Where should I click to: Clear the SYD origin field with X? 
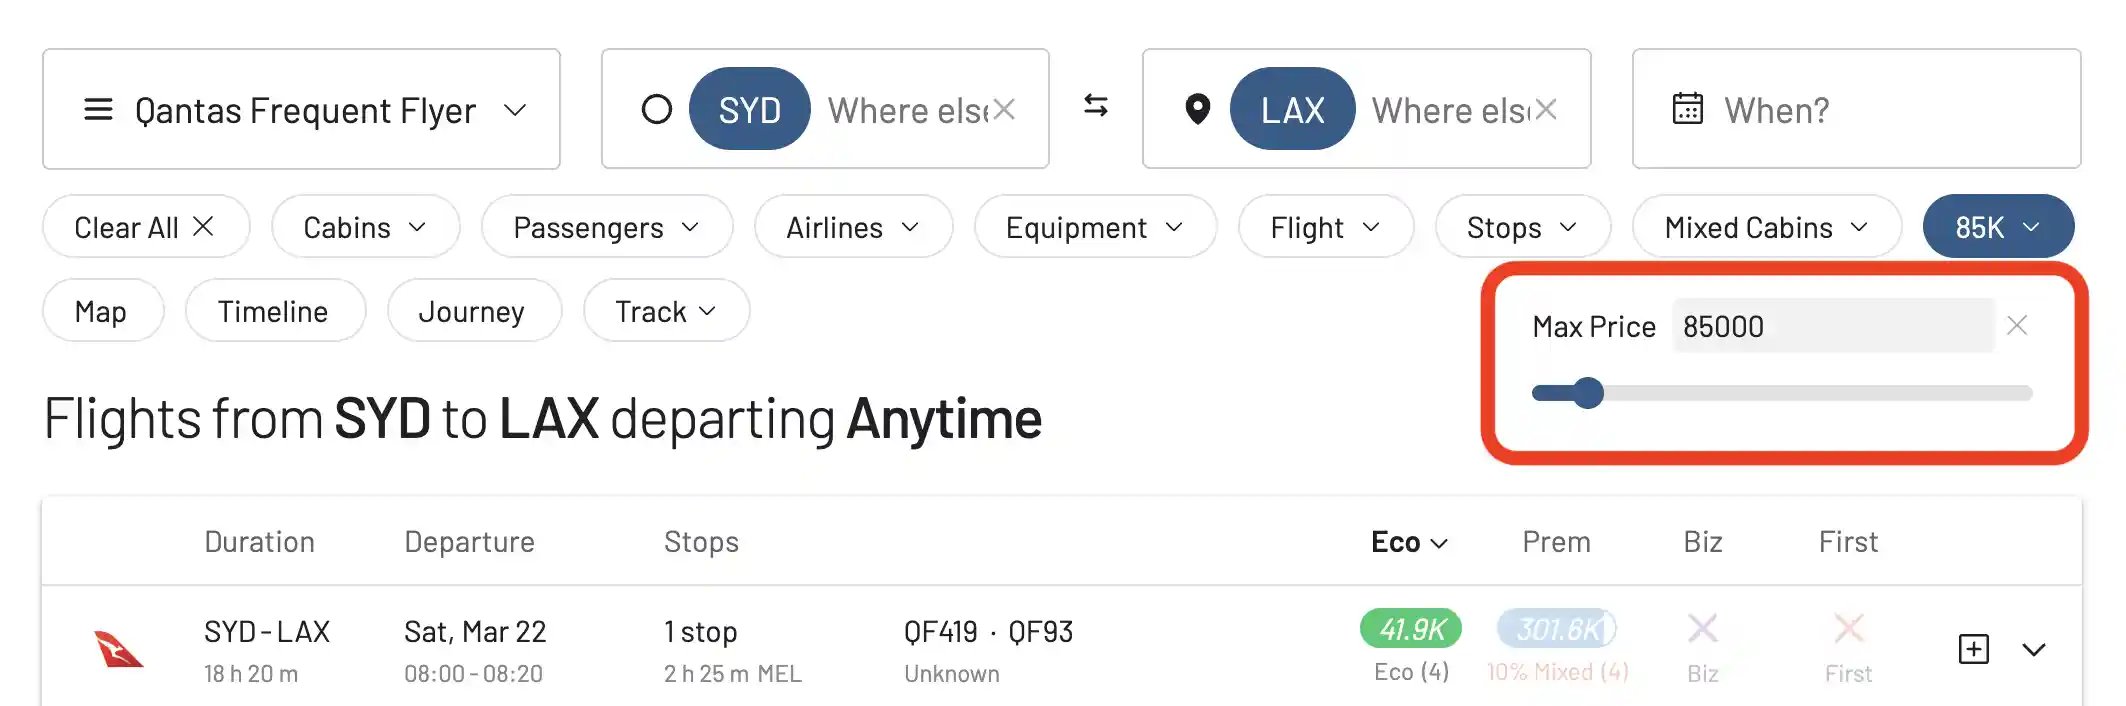click(1004, 109)
